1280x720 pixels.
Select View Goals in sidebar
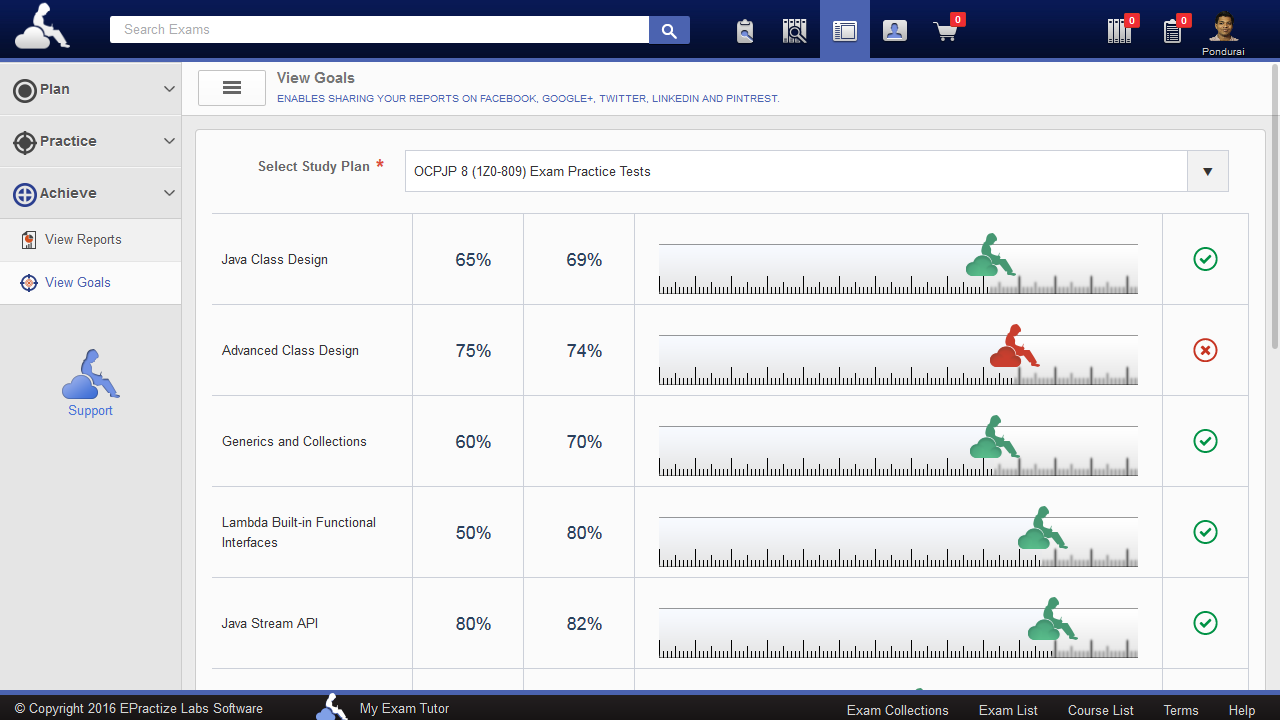(78, 283)
